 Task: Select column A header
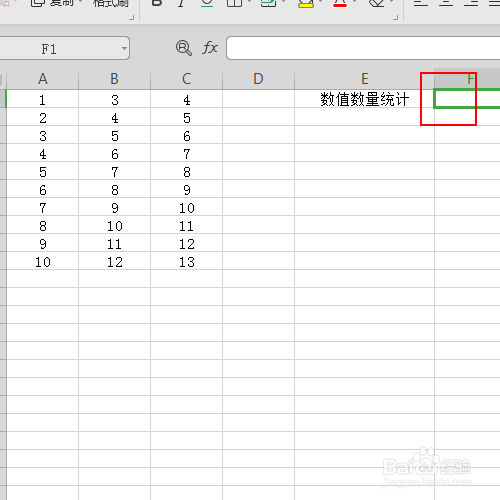(42, 79)
